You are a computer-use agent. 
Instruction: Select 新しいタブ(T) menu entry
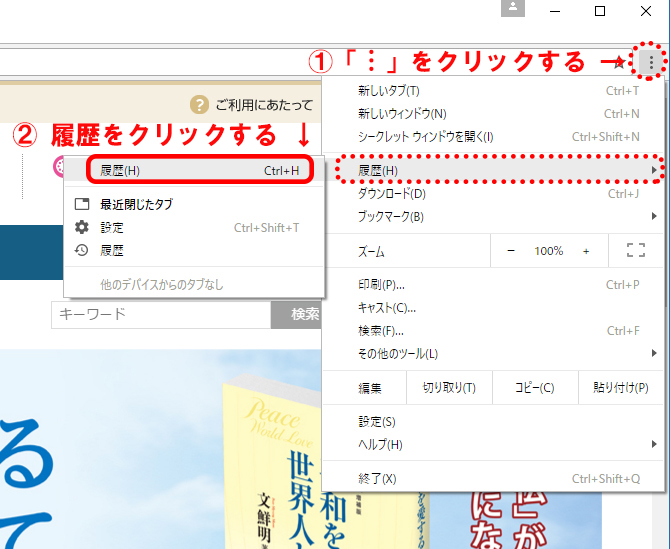pos(493,91)
